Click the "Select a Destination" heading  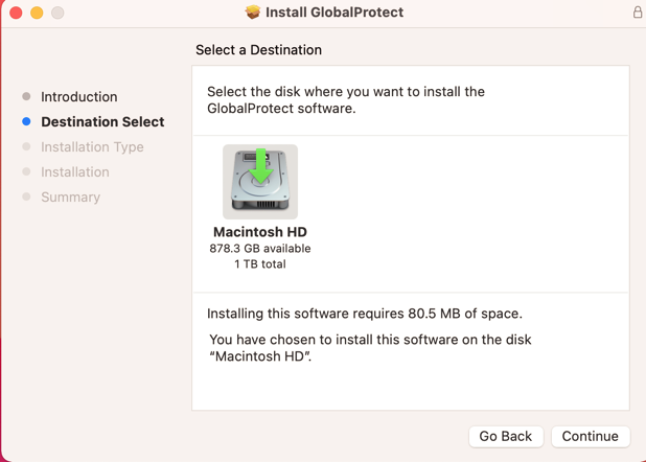[259, 49]
